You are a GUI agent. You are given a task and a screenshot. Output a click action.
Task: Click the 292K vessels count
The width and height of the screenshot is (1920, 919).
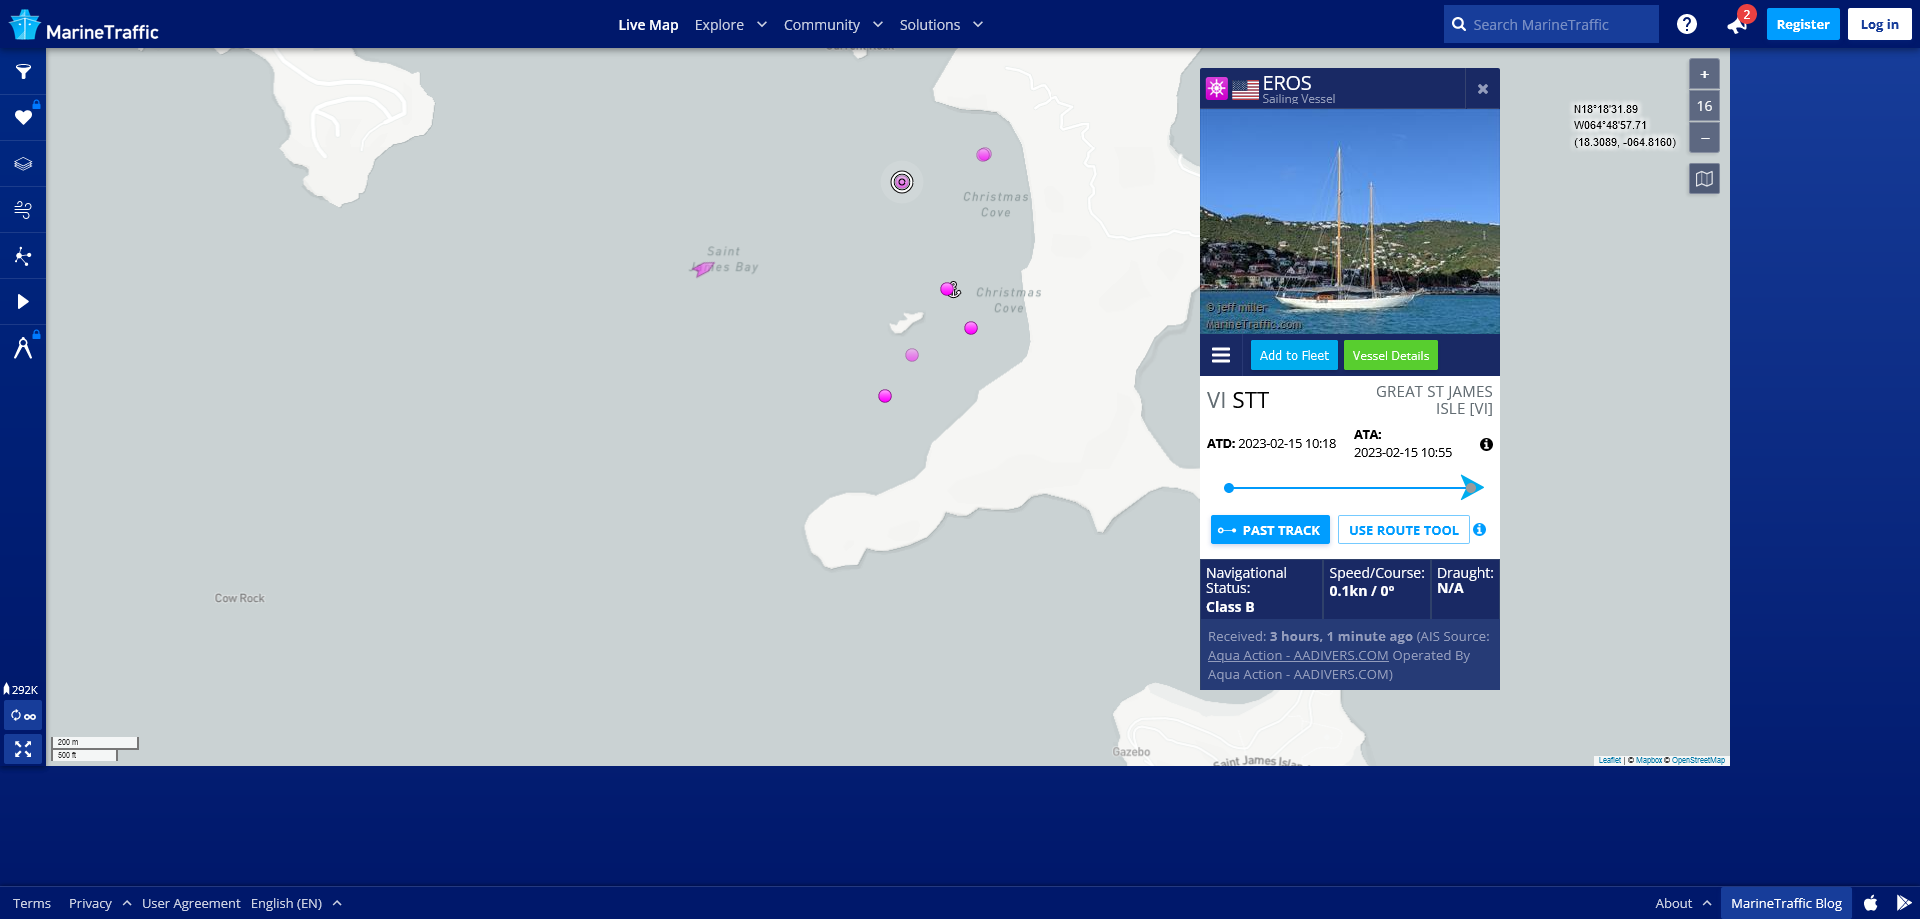pyautogui.click(x=21, y=690)
